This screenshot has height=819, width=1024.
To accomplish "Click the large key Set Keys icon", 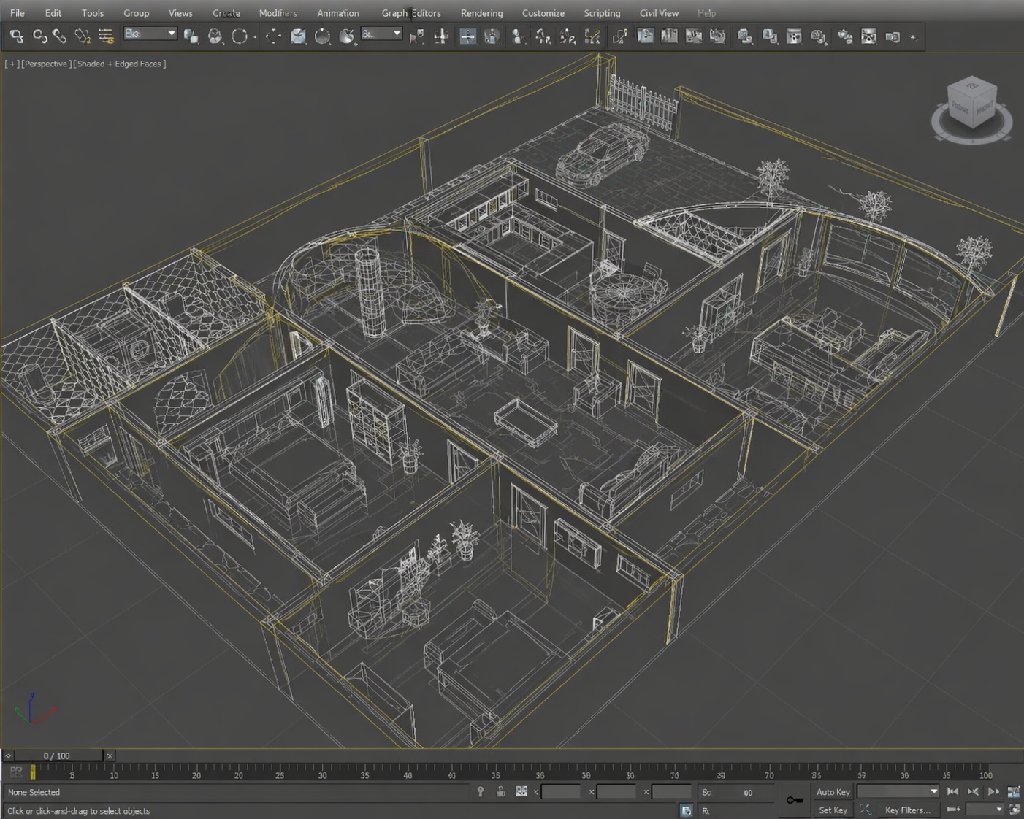I will click(795, 800).
